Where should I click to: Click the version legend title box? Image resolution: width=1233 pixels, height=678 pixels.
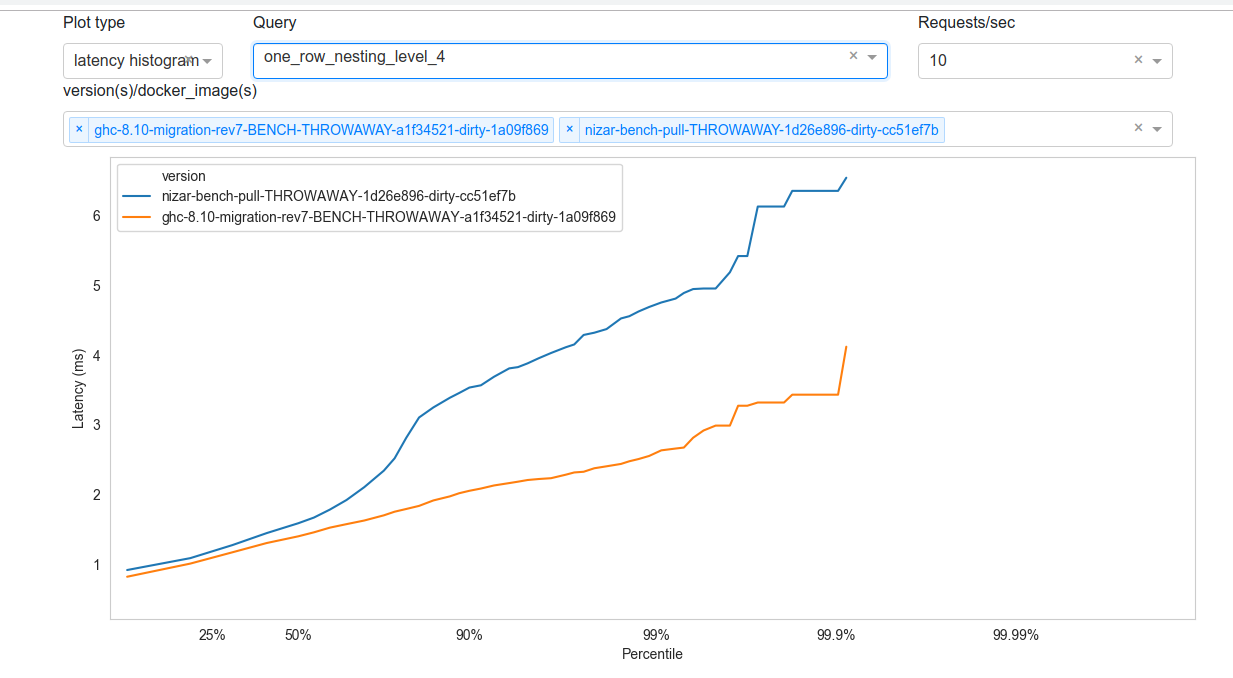[184, 175]
